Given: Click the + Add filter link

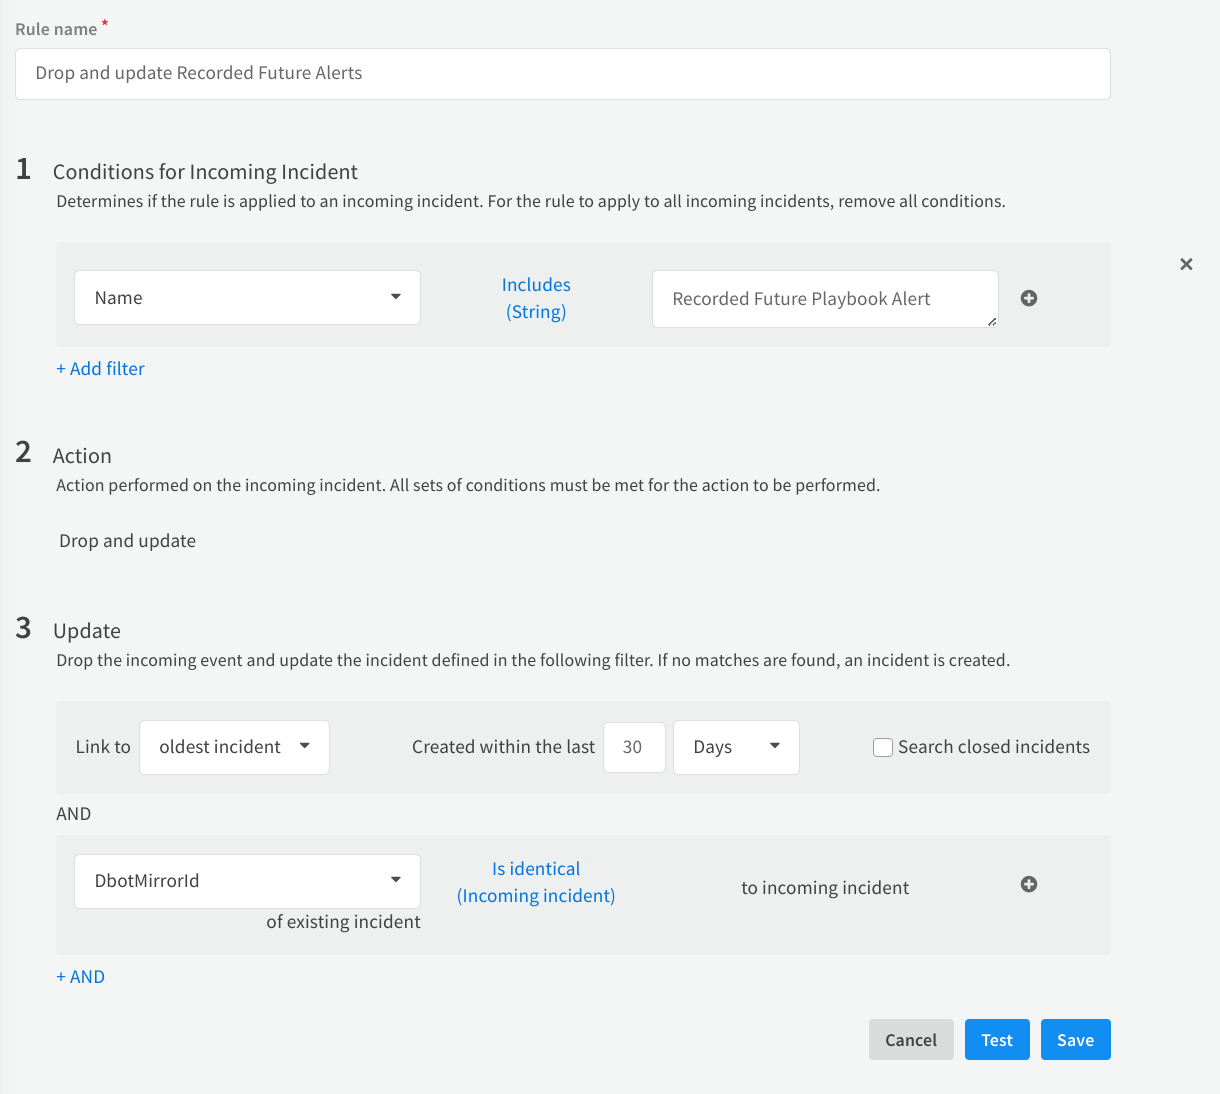Looking at the screenshot, I should click(x=100, y=369).
